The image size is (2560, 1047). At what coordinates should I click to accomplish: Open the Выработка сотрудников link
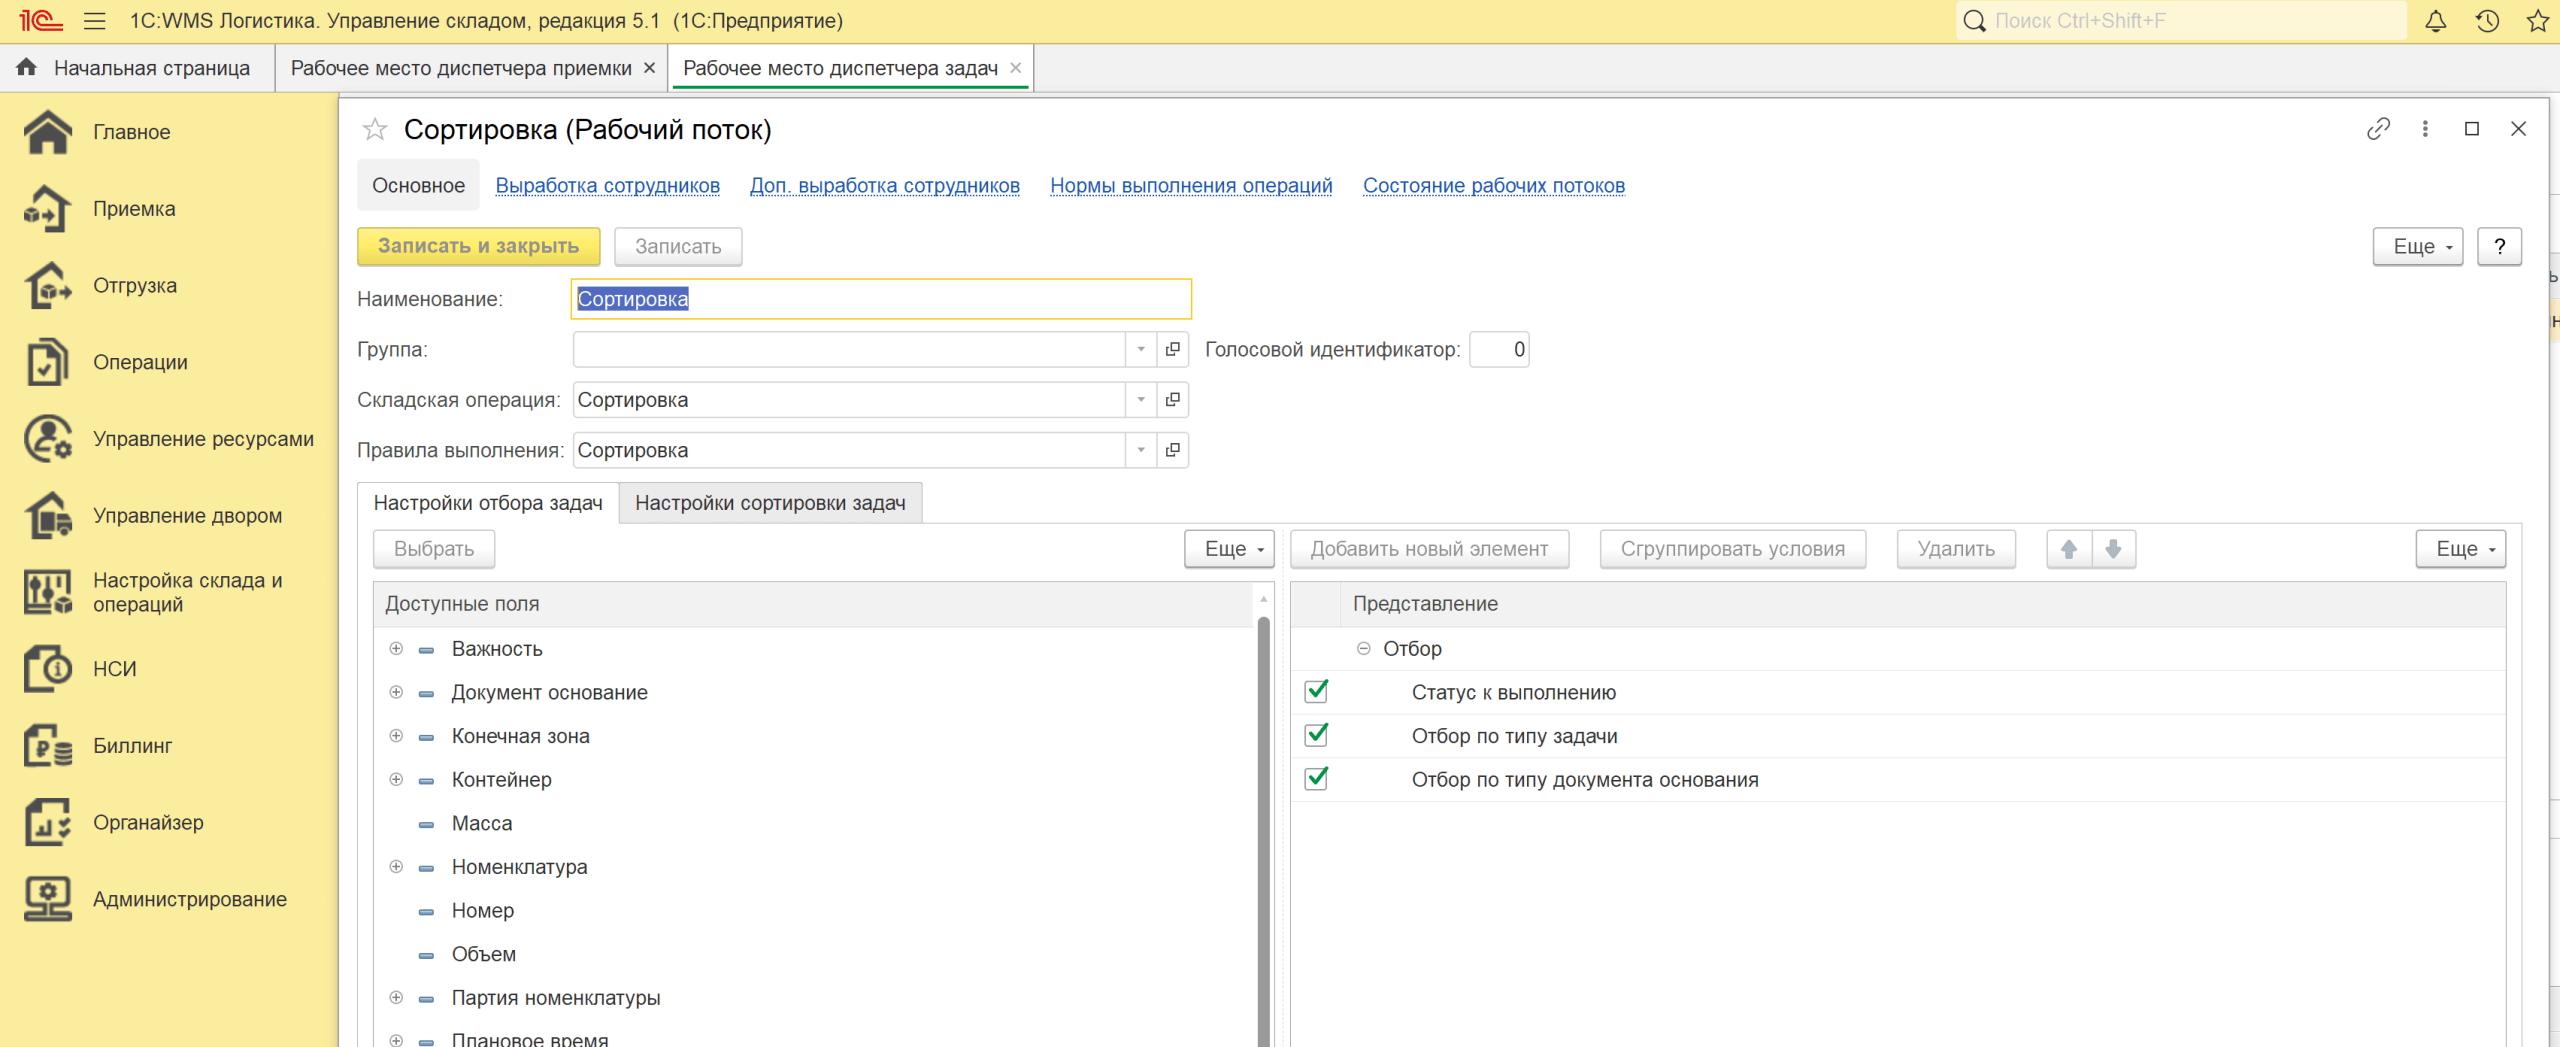607,186
